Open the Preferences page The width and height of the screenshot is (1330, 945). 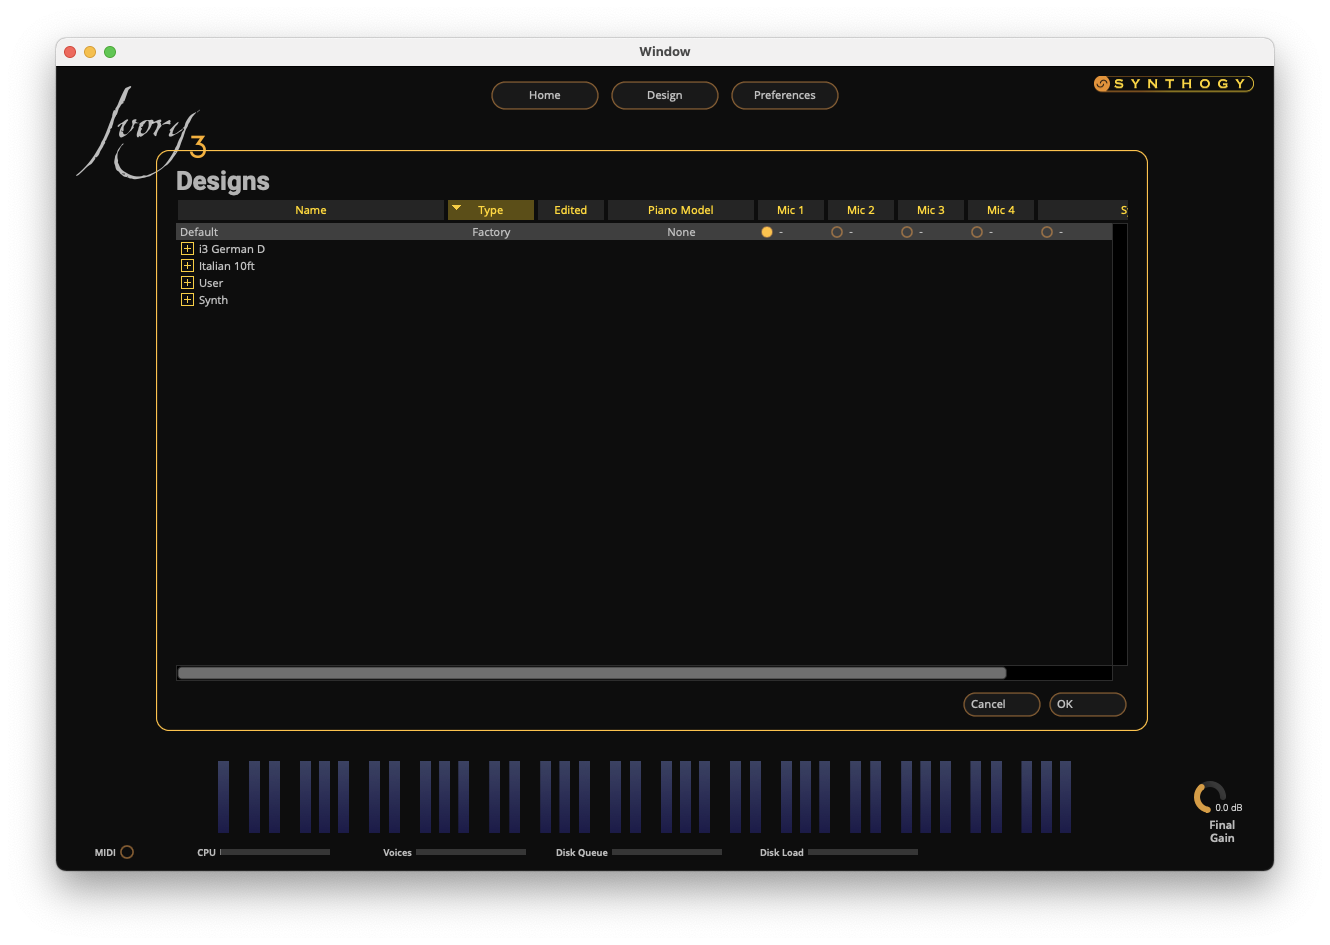coord(785,95)
